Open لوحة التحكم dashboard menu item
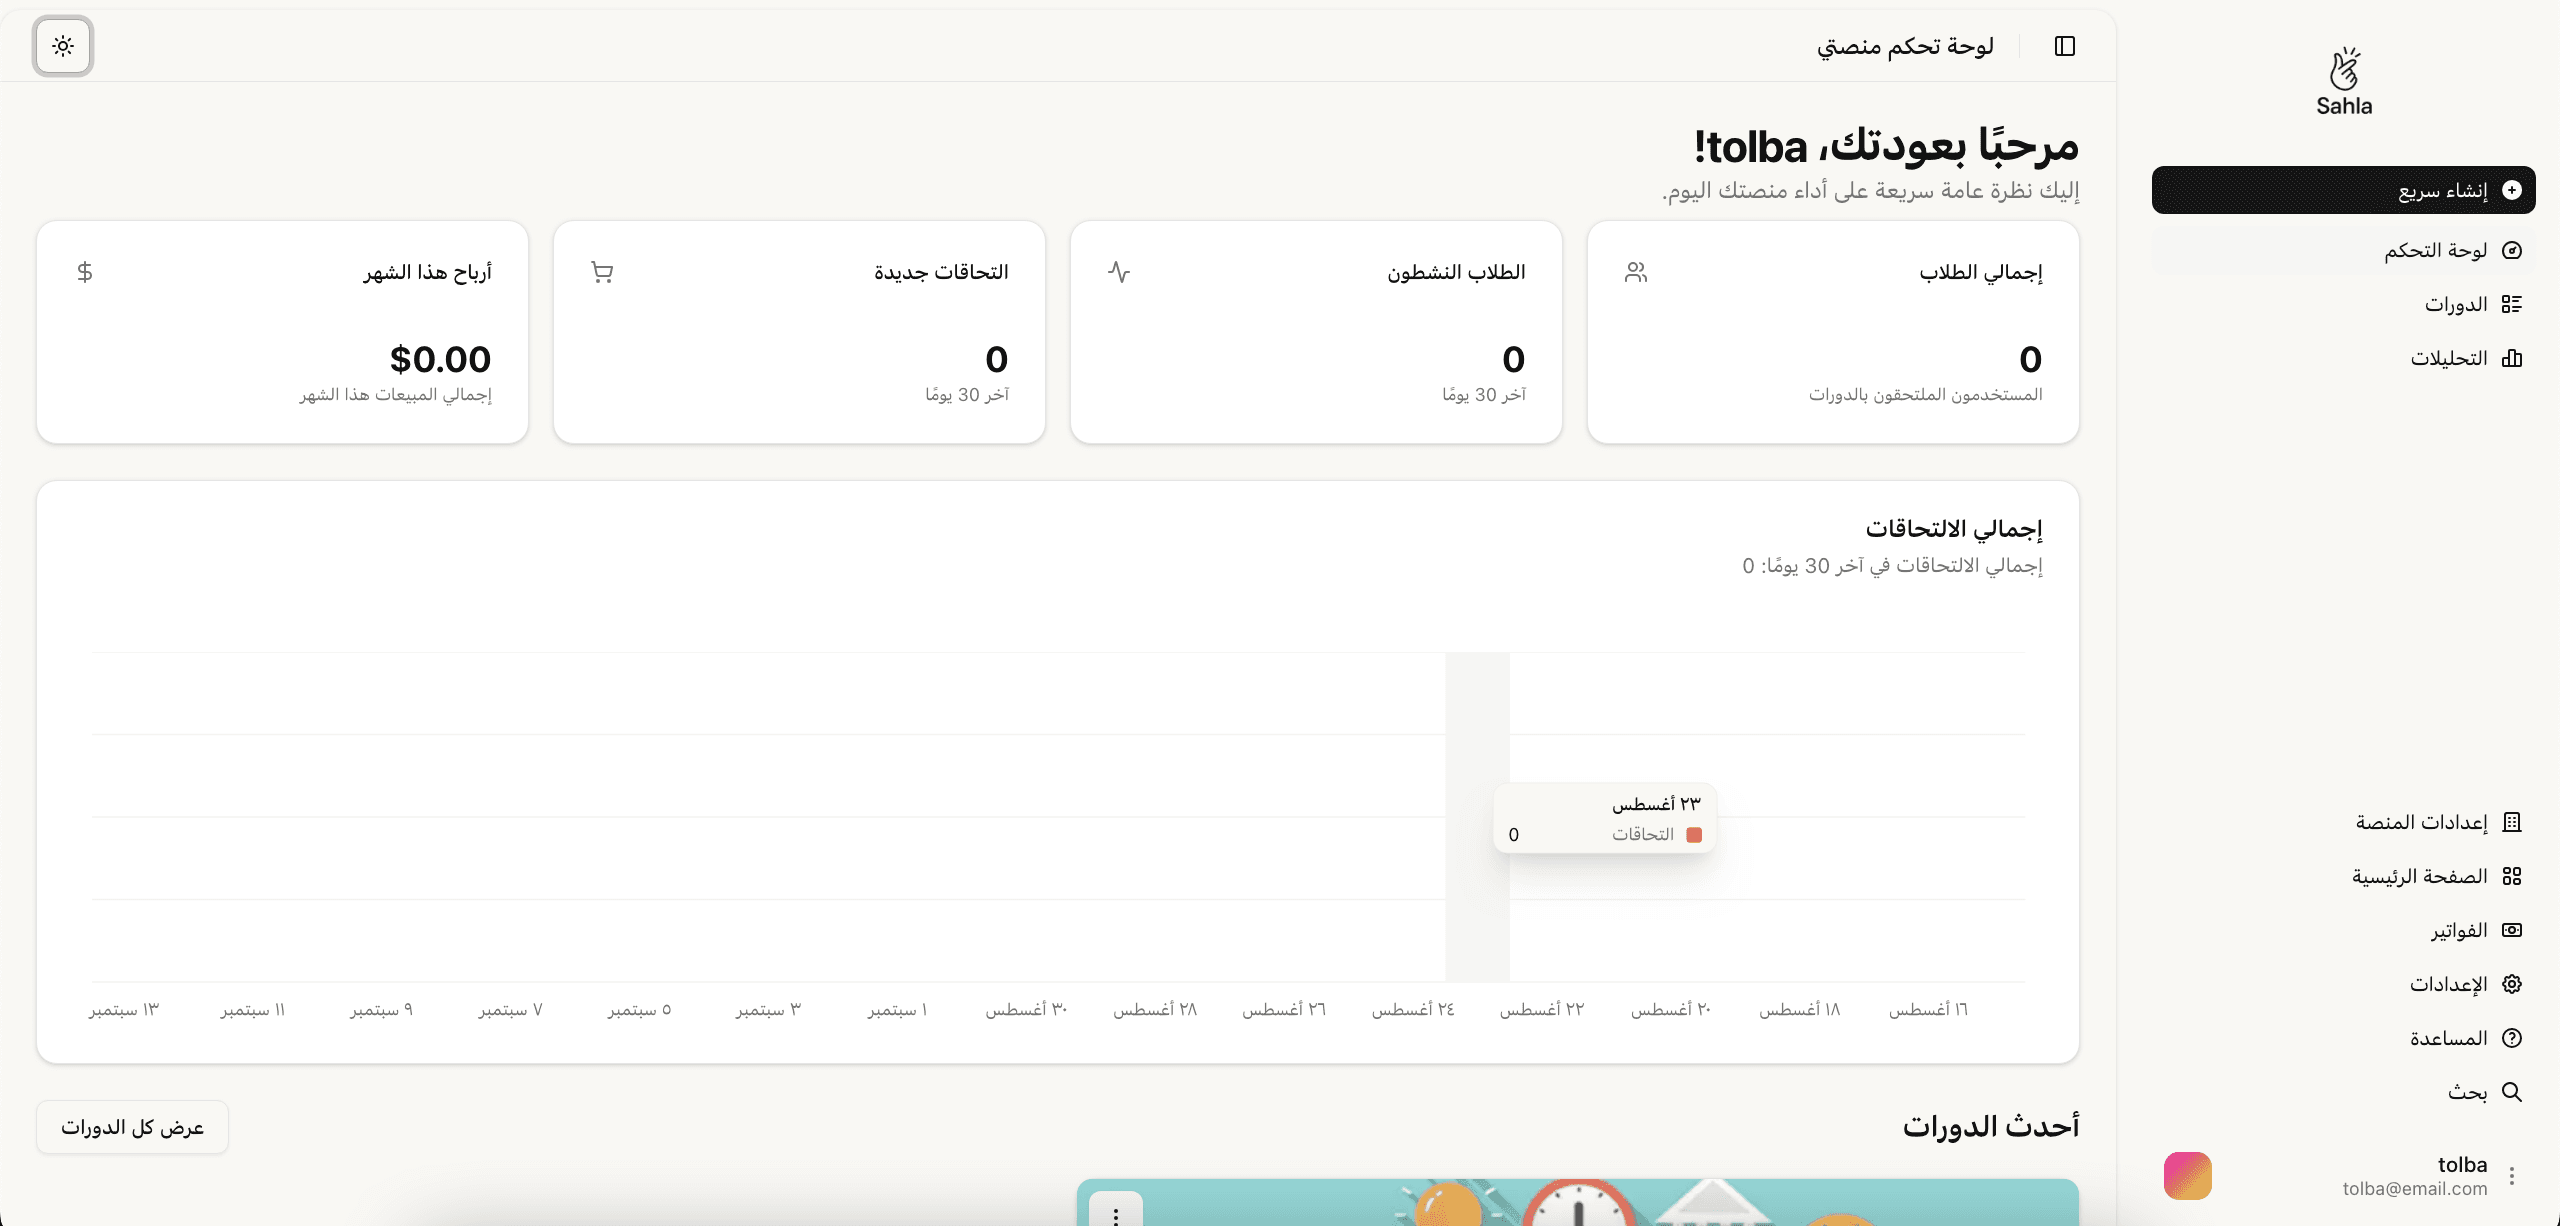2560x1226 pixels. coord(2436,250)
